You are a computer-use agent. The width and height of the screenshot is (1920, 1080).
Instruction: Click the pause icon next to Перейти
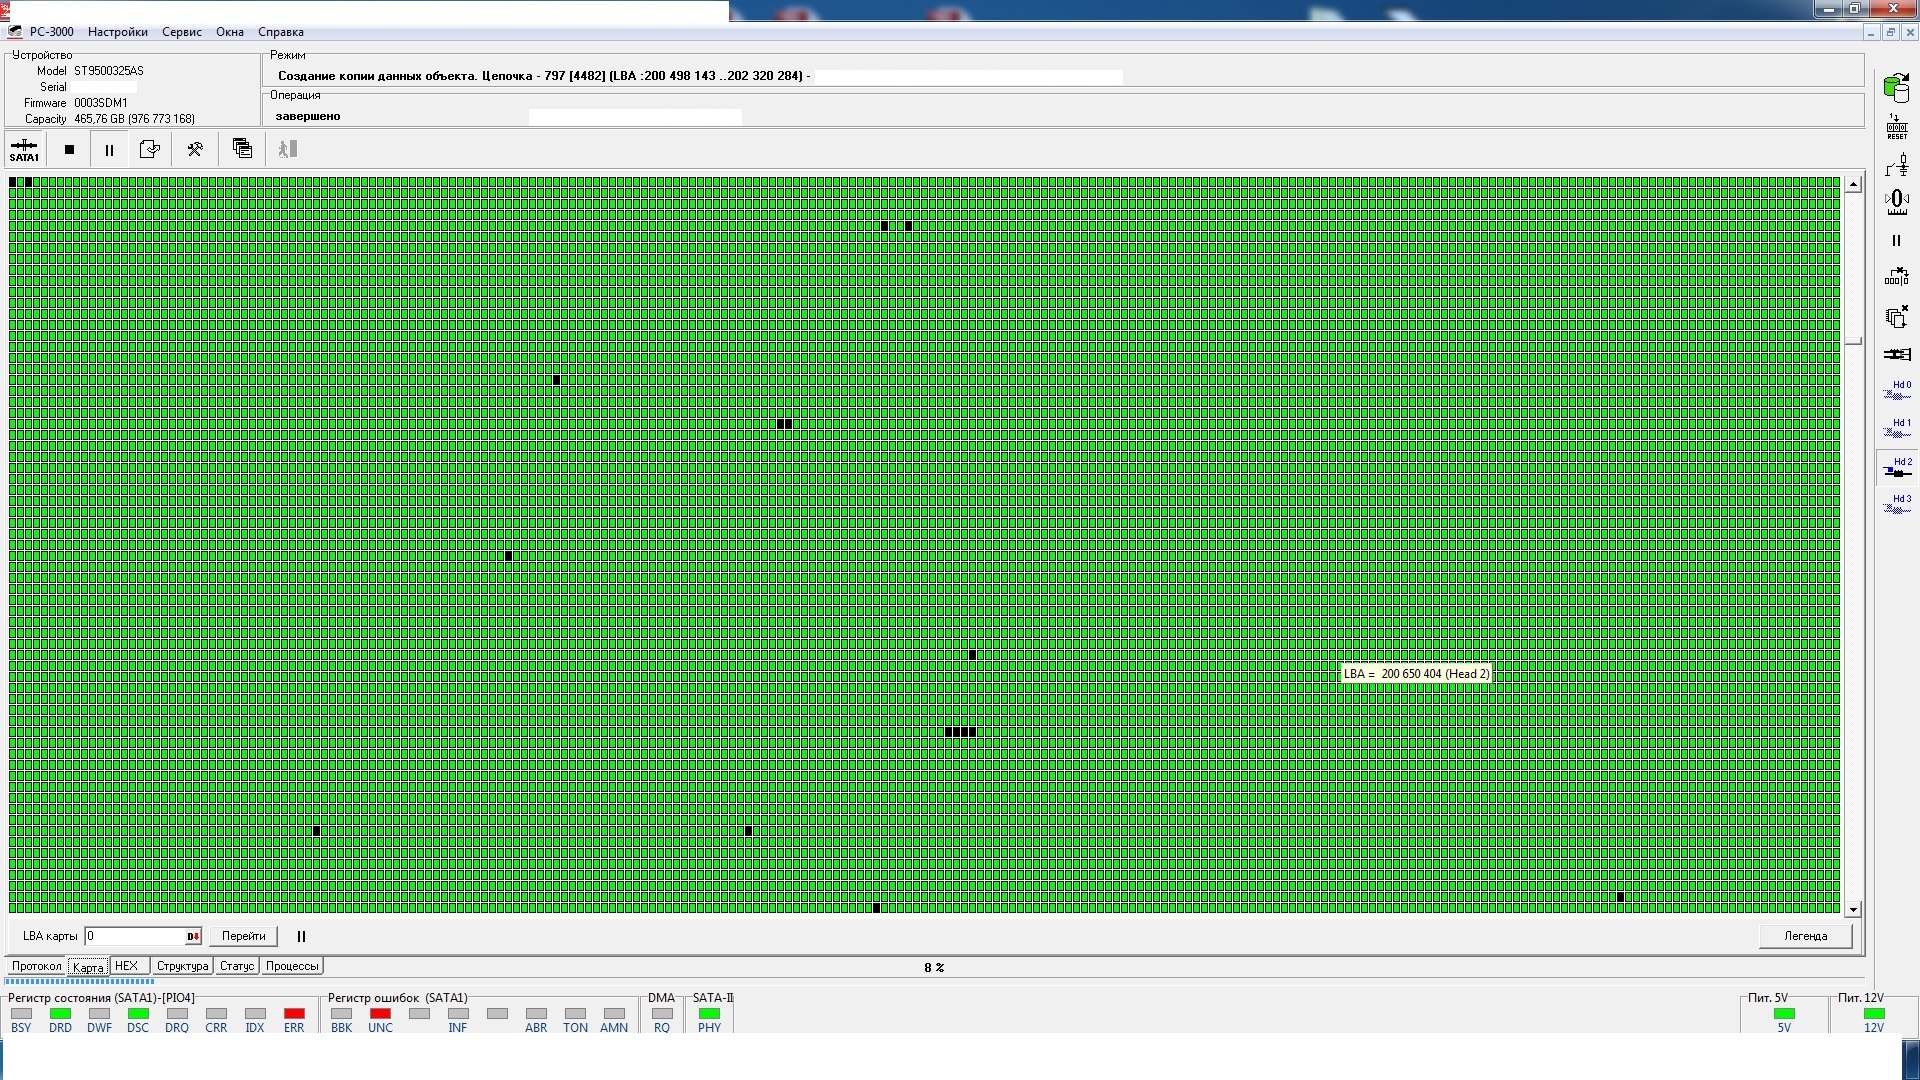[x=301, y=937]
